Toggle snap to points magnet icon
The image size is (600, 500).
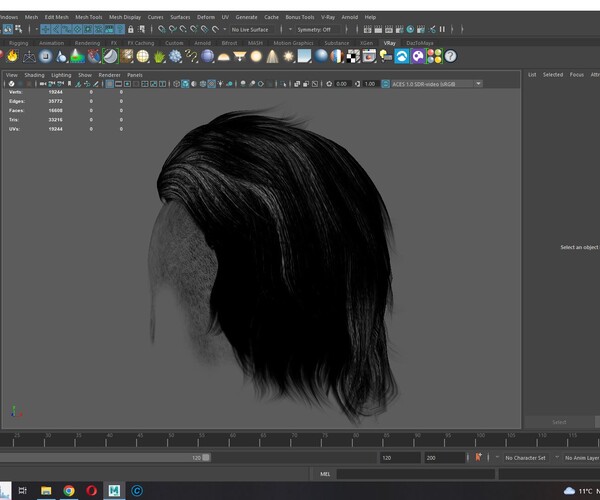(x=183, y=29)
